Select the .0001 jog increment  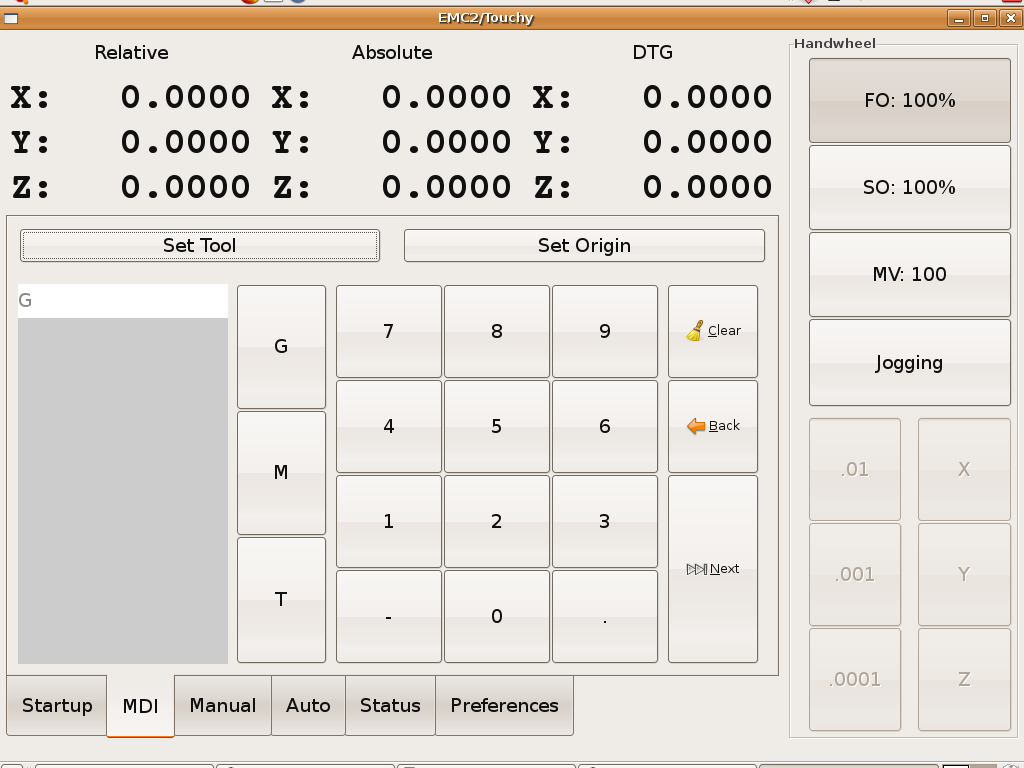pyautogui.click(x=855, y=680)
